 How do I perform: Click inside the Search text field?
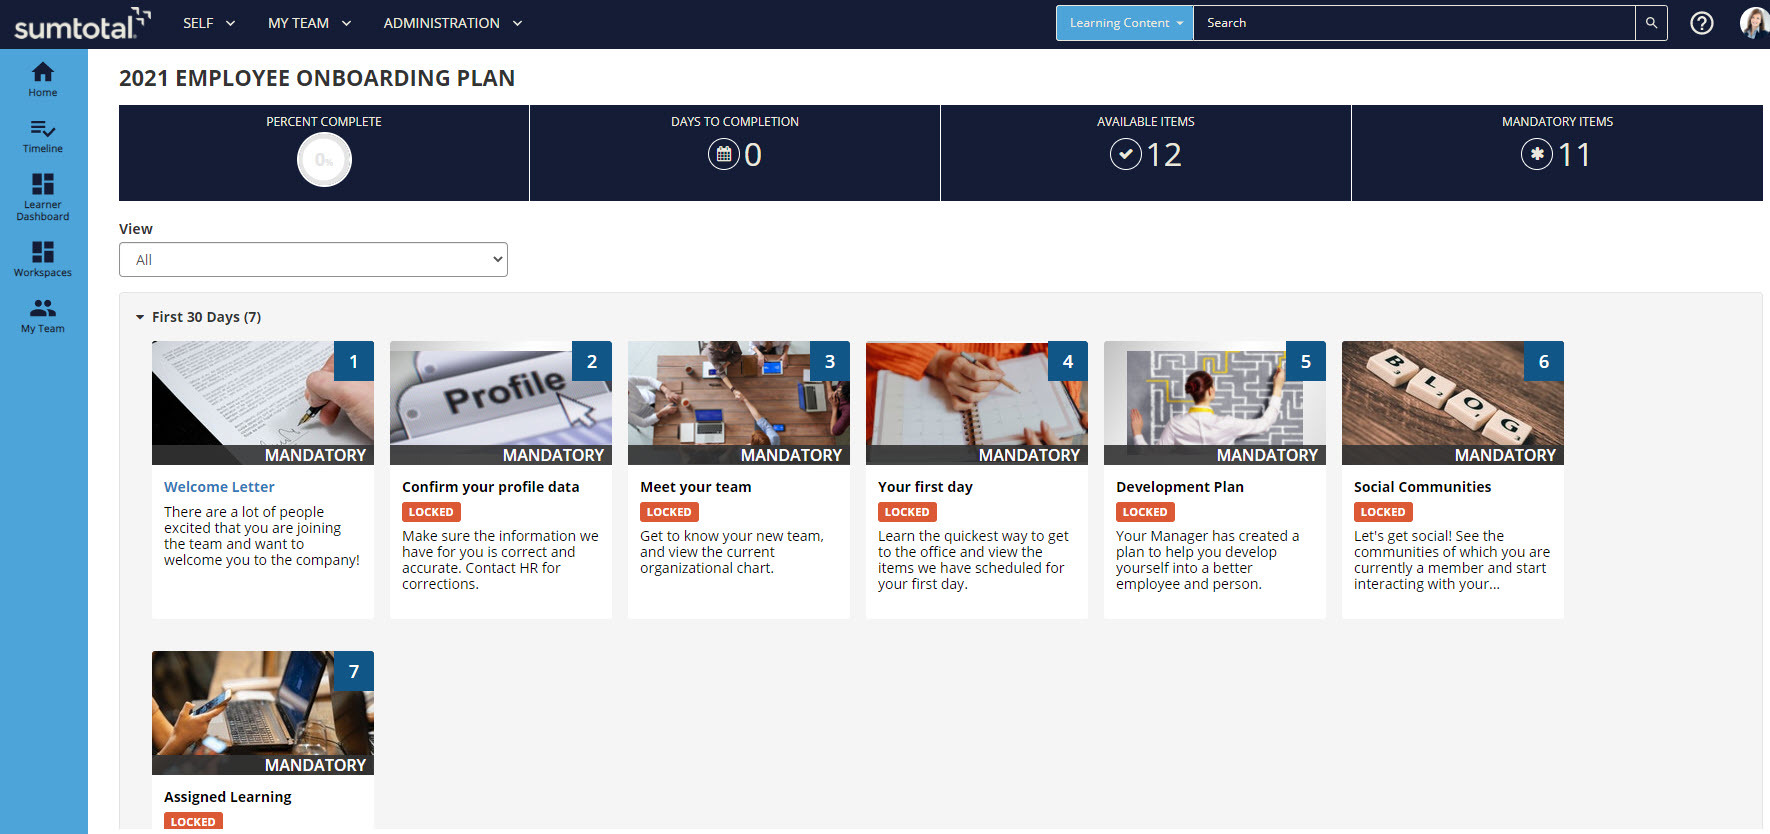pos(1413,23)
